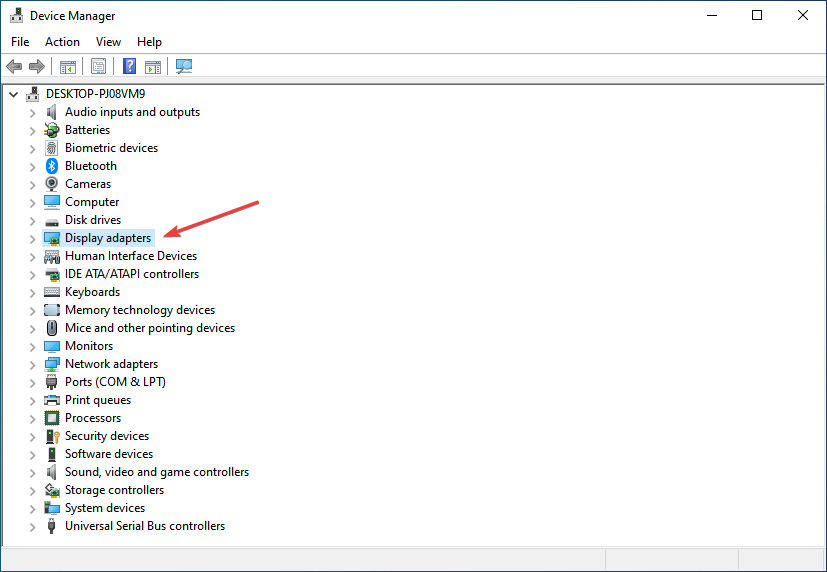Select the Storage controllers label
This screenshot has width=827, height=572.
(114, 490)
